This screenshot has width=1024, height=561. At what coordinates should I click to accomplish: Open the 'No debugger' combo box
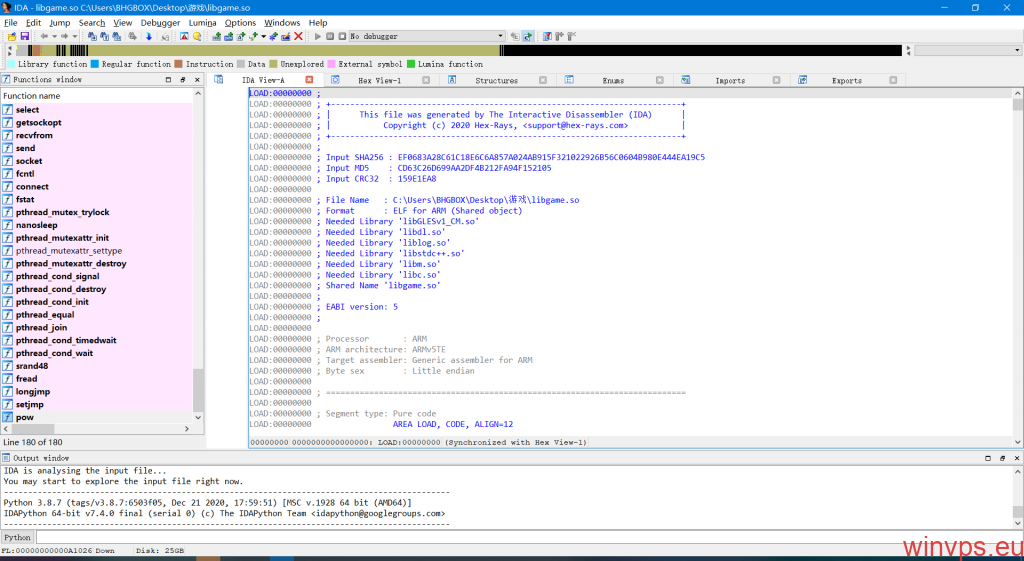pyautogui.click(x=427, y=37)
